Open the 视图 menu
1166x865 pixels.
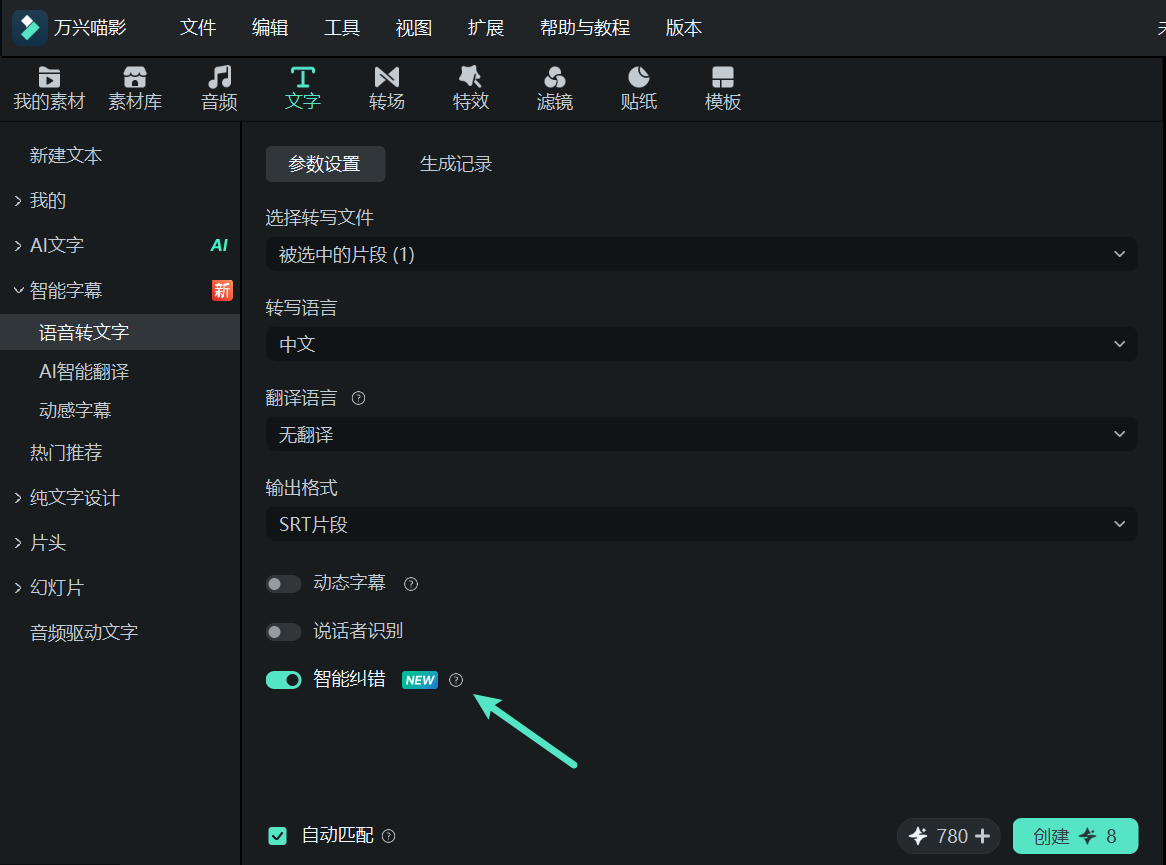(414, 28)
